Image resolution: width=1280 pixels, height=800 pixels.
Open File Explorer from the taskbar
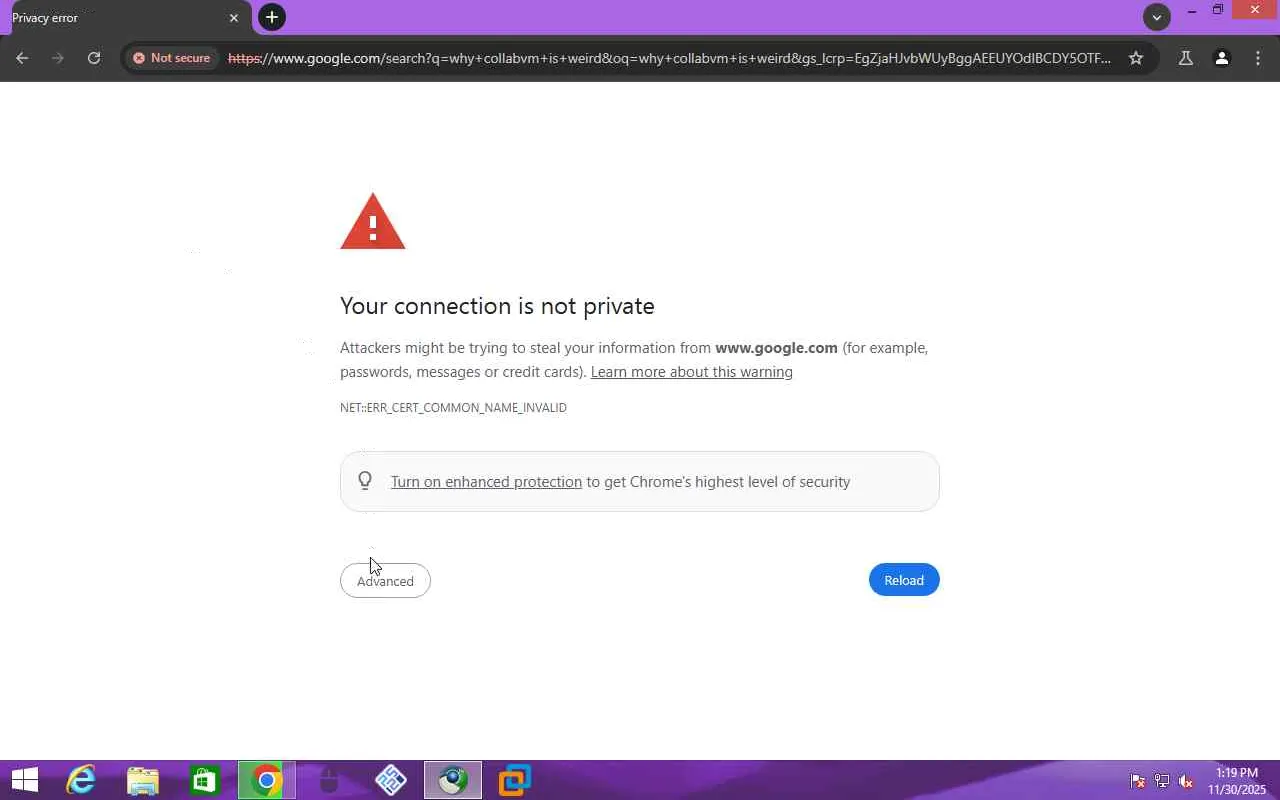point(142,780)
